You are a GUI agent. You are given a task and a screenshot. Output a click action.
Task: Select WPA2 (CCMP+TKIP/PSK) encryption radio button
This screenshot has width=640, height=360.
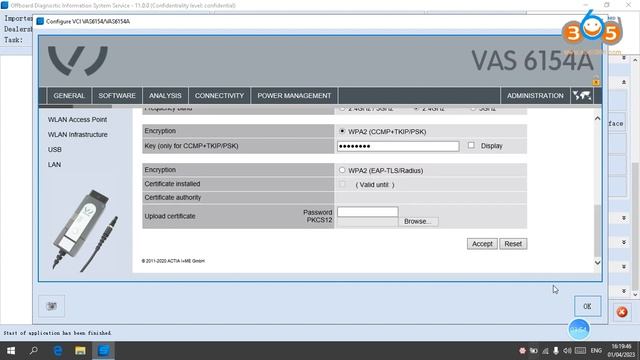pyautogui.click(x=342, y=131)
